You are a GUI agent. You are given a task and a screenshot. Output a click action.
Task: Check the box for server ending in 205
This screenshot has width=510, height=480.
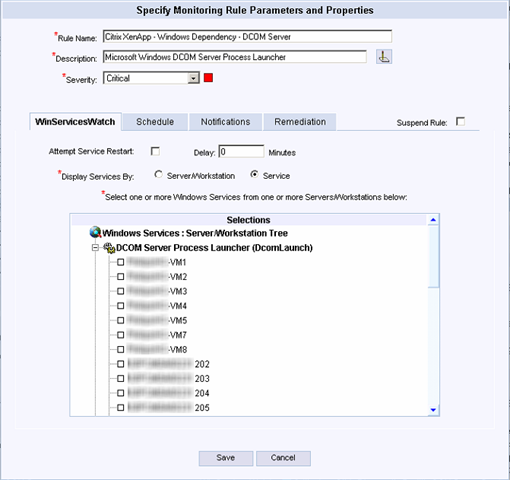tap(121, 408)
